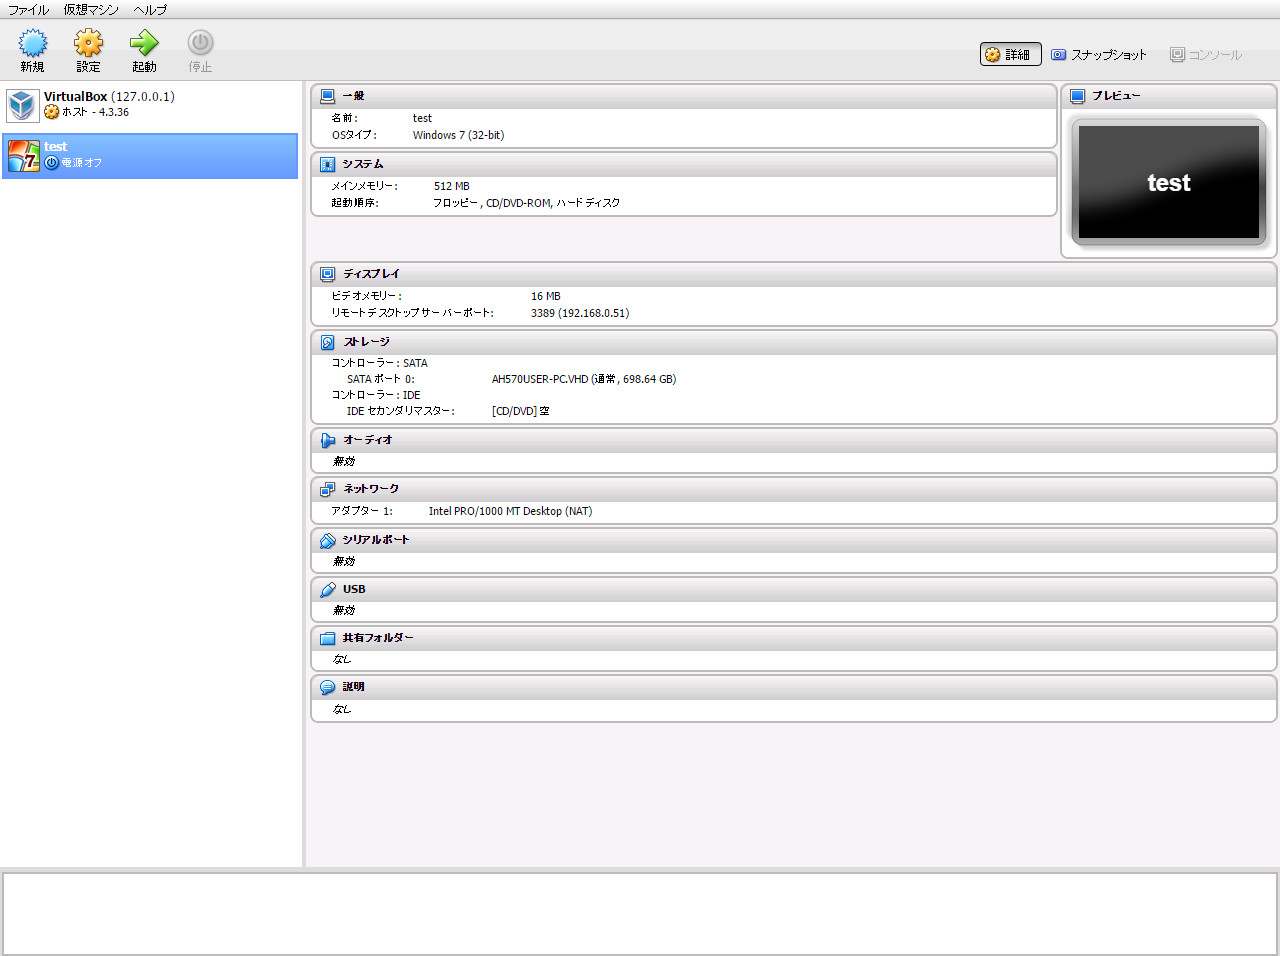The width and height of the screenshot is (1280, 956).
Task: Click the 一般 section title
Action: click(x=353, y=96)
